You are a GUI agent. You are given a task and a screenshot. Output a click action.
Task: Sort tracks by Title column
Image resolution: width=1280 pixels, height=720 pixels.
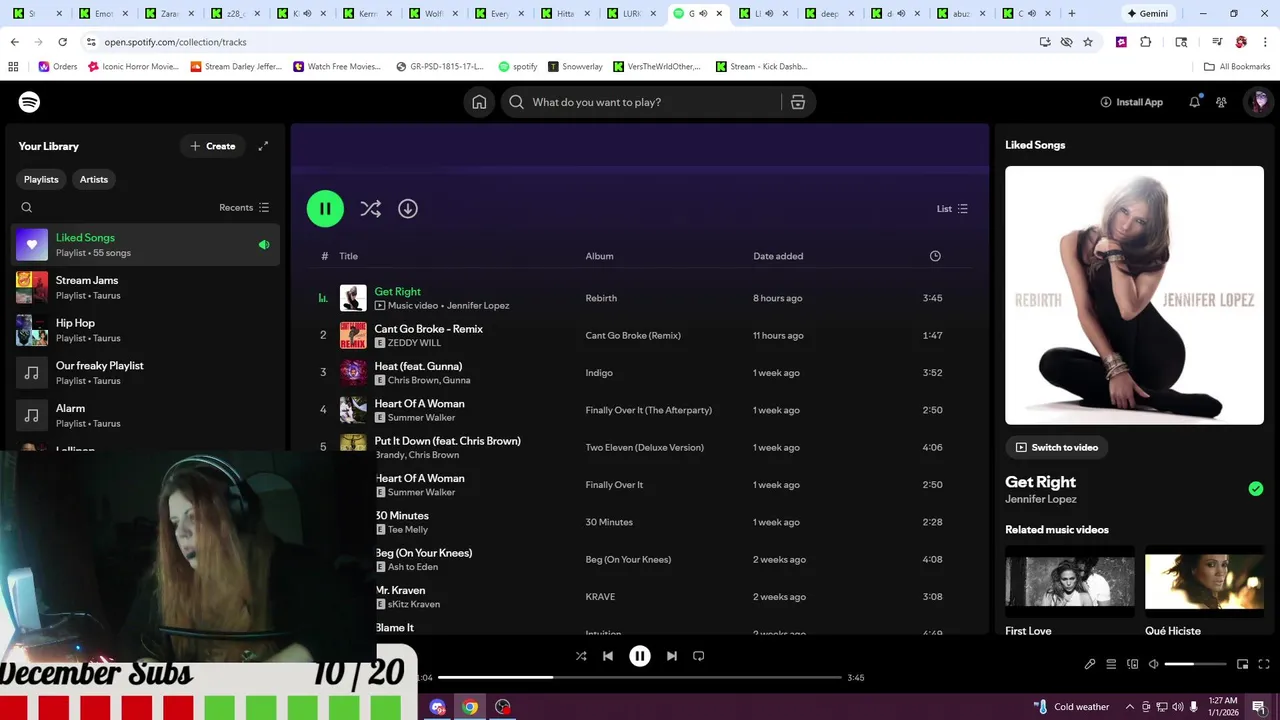[348, 256]
